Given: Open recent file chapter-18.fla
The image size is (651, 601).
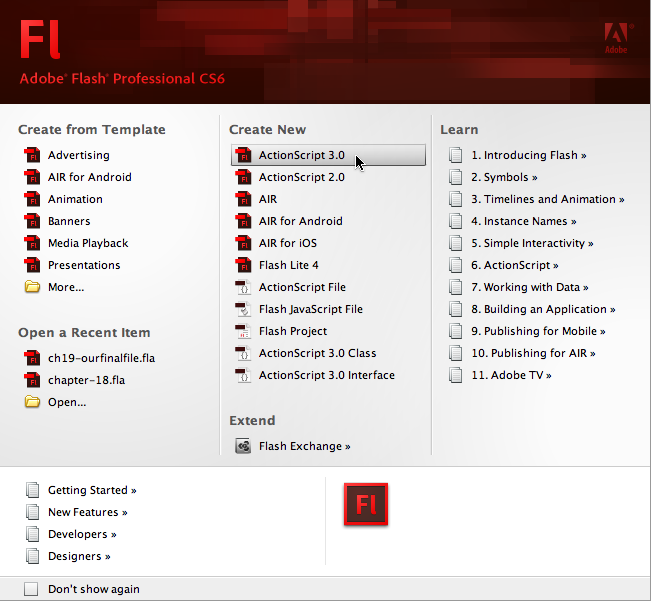Looking at the screenshot, I should point(86,380).
